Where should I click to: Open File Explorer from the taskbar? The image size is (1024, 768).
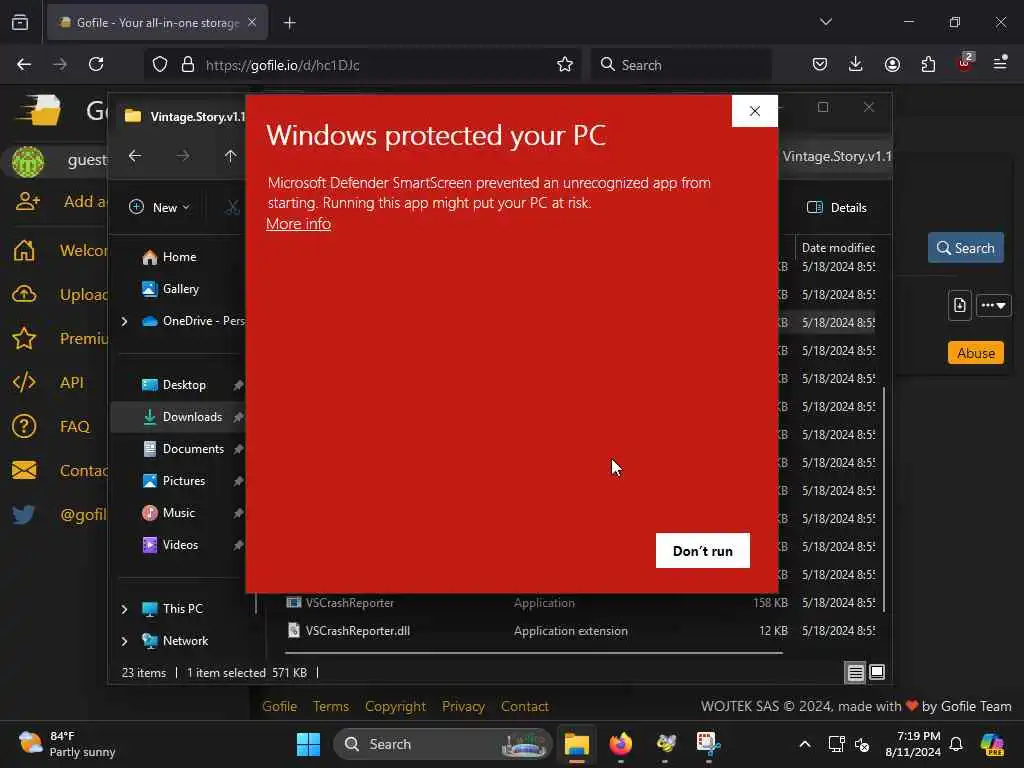[577, 744]
